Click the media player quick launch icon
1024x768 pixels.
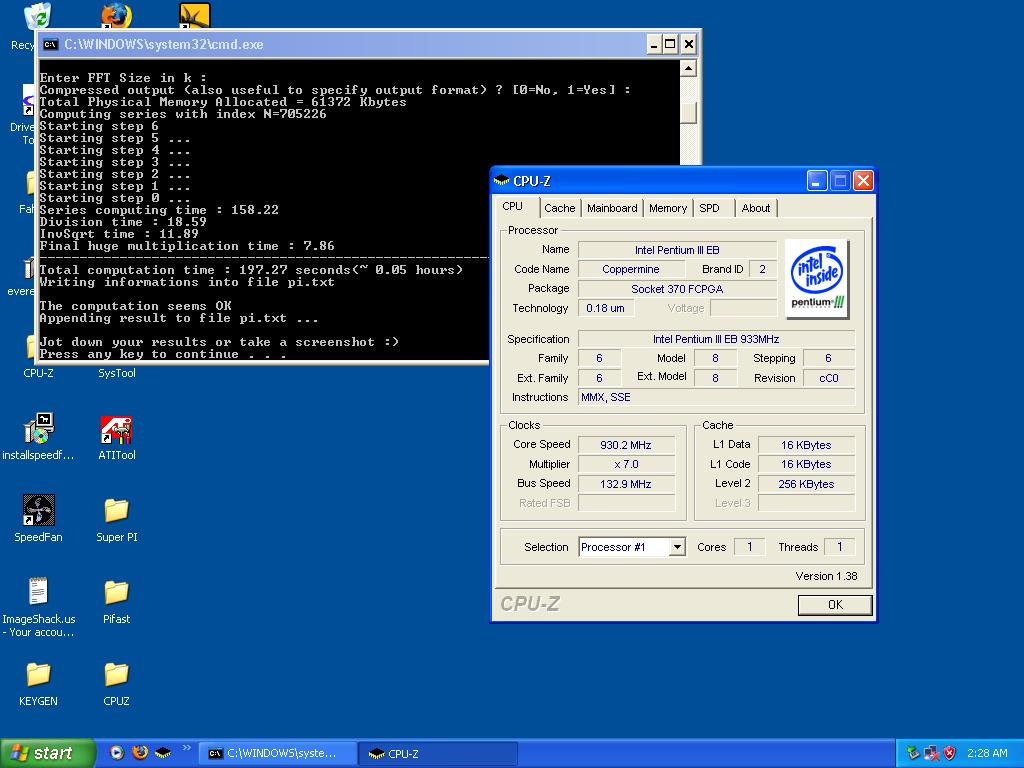point(116,752)
